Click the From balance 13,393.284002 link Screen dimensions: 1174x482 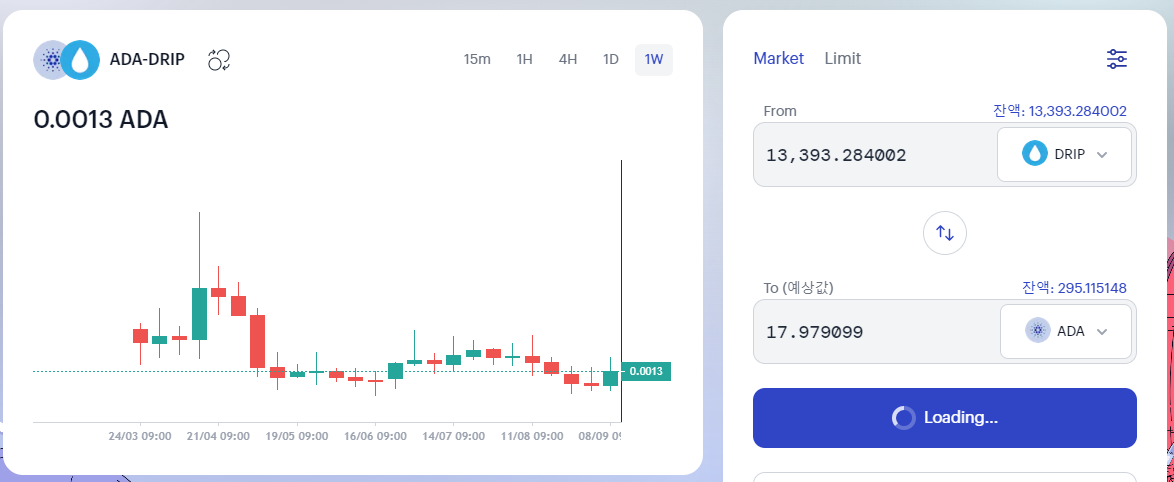tap(1059, 111)
